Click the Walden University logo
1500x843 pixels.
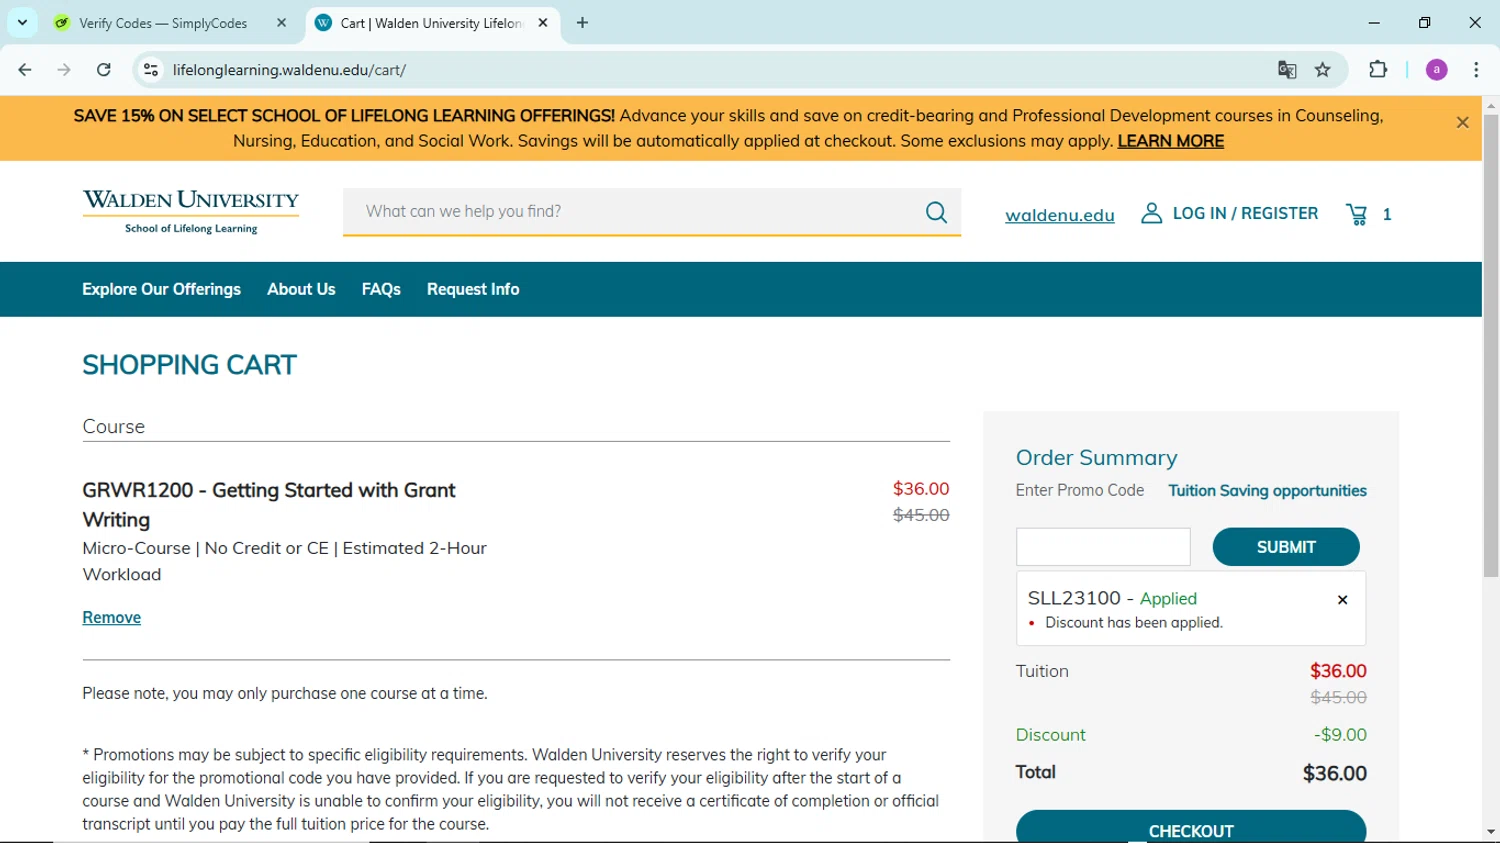(191, 211)
